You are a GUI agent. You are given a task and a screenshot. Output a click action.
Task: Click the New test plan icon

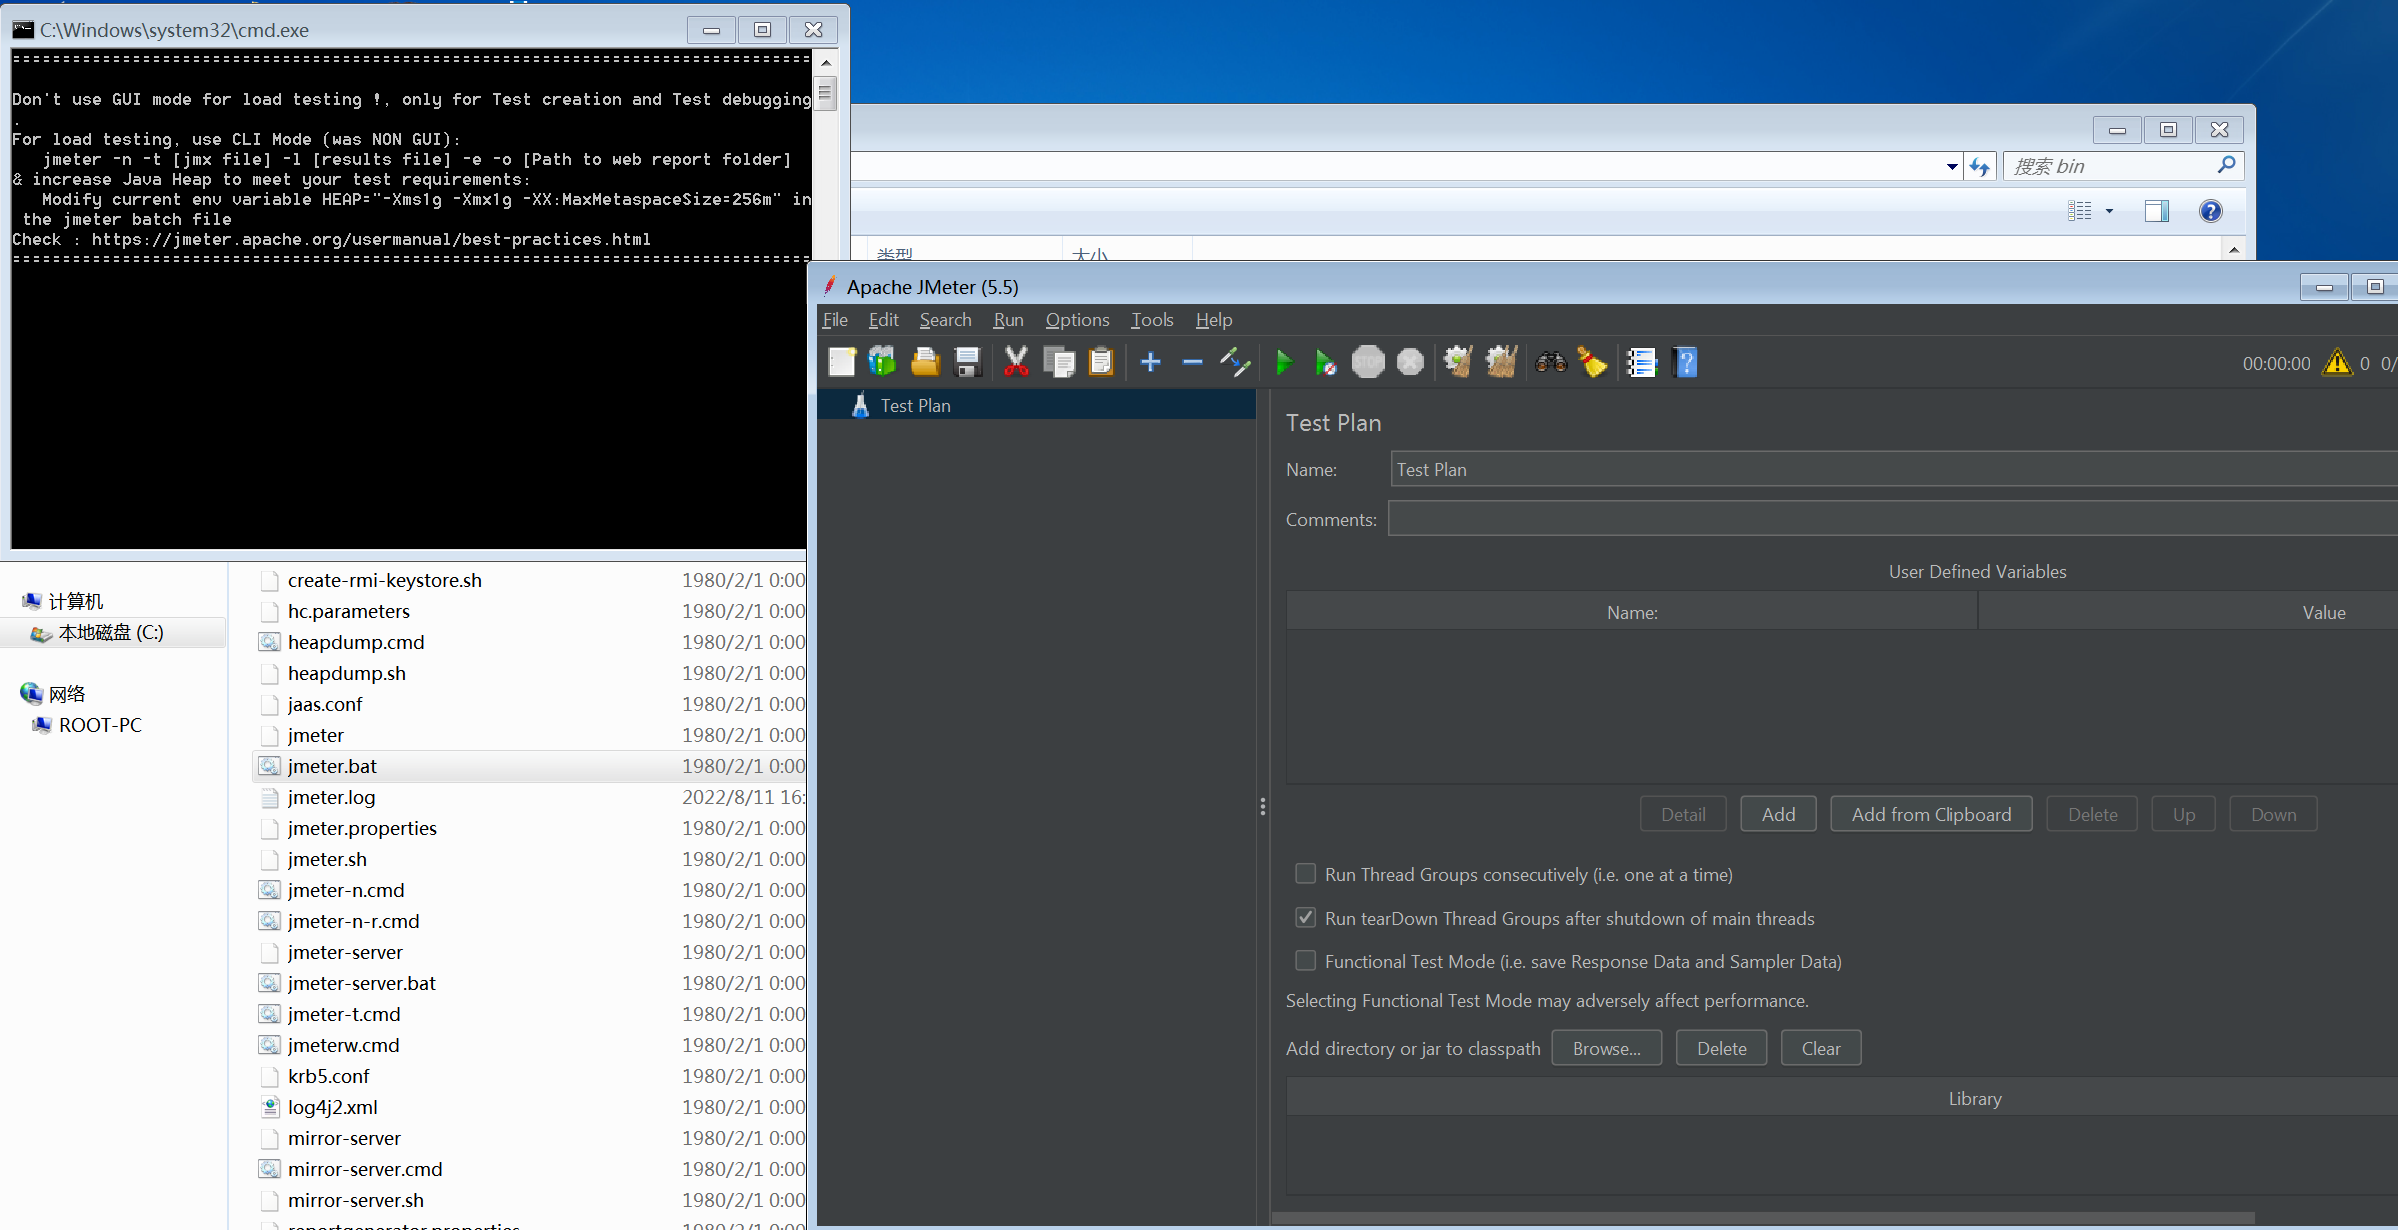click(842, 362)
